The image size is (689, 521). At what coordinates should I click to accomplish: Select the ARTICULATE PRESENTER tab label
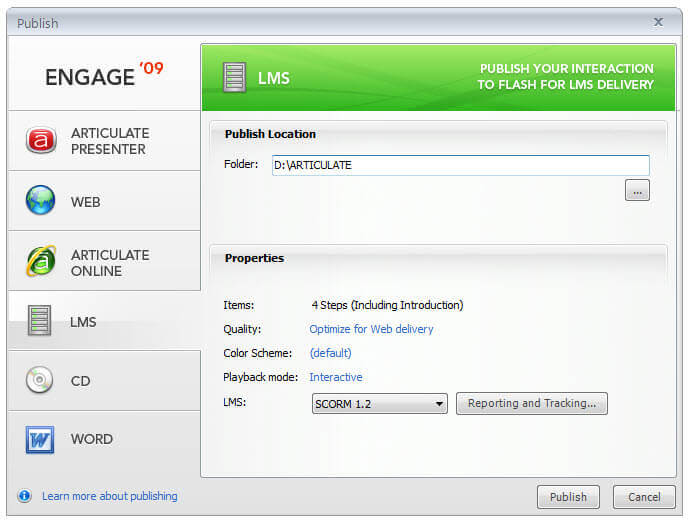(110, 141)
